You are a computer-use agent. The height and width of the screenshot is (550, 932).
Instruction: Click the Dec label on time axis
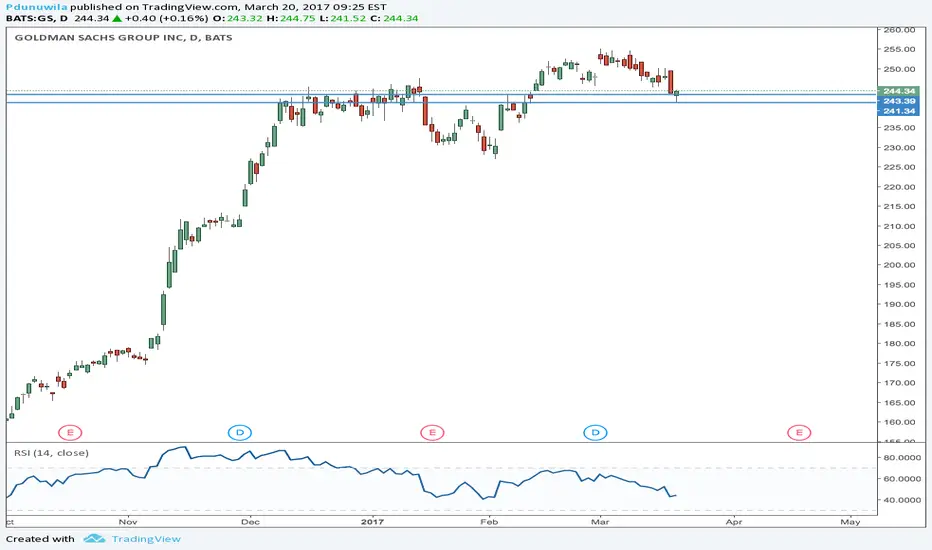pyautogui.click(x=250, y=522)
